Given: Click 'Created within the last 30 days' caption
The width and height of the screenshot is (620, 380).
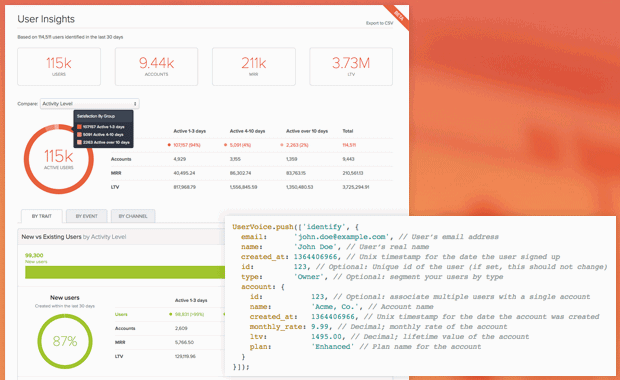Looking at the screenshot, I should (64, 306).
